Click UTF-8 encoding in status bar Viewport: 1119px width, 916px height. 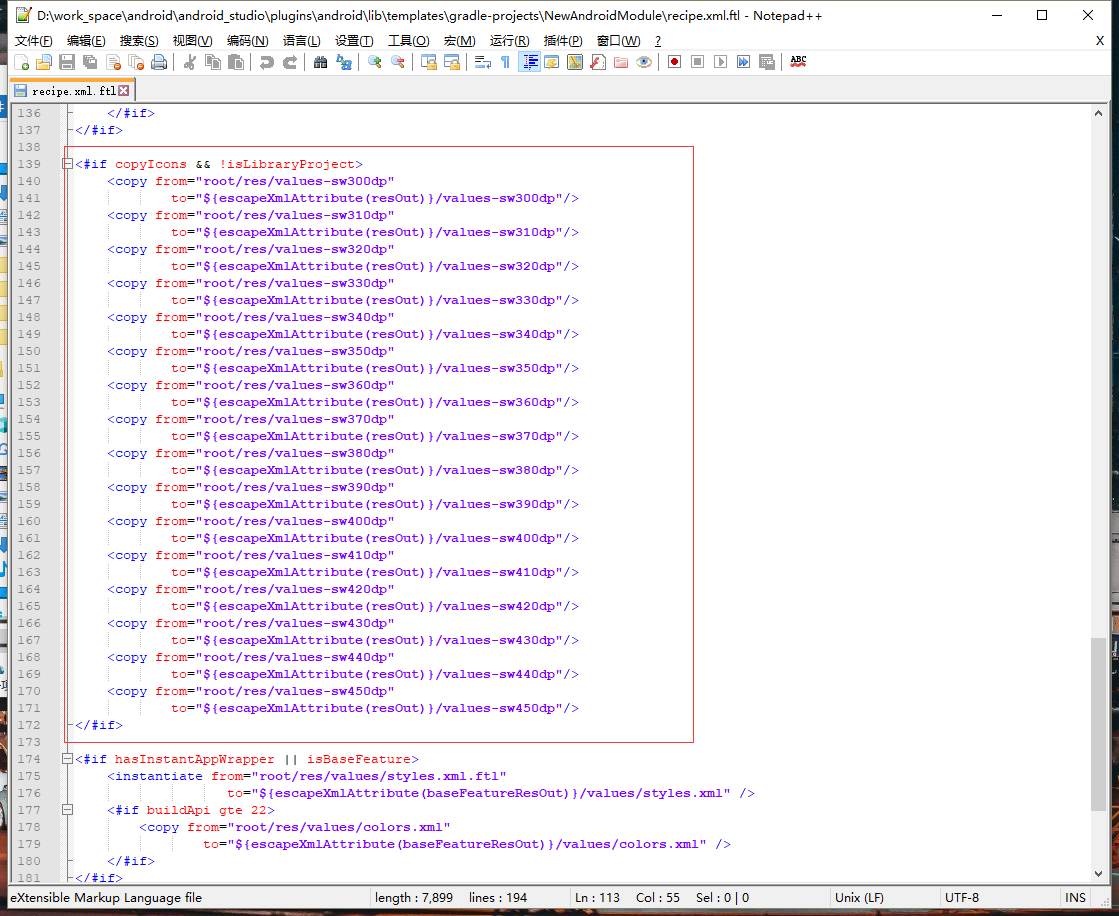coord(961,898)
